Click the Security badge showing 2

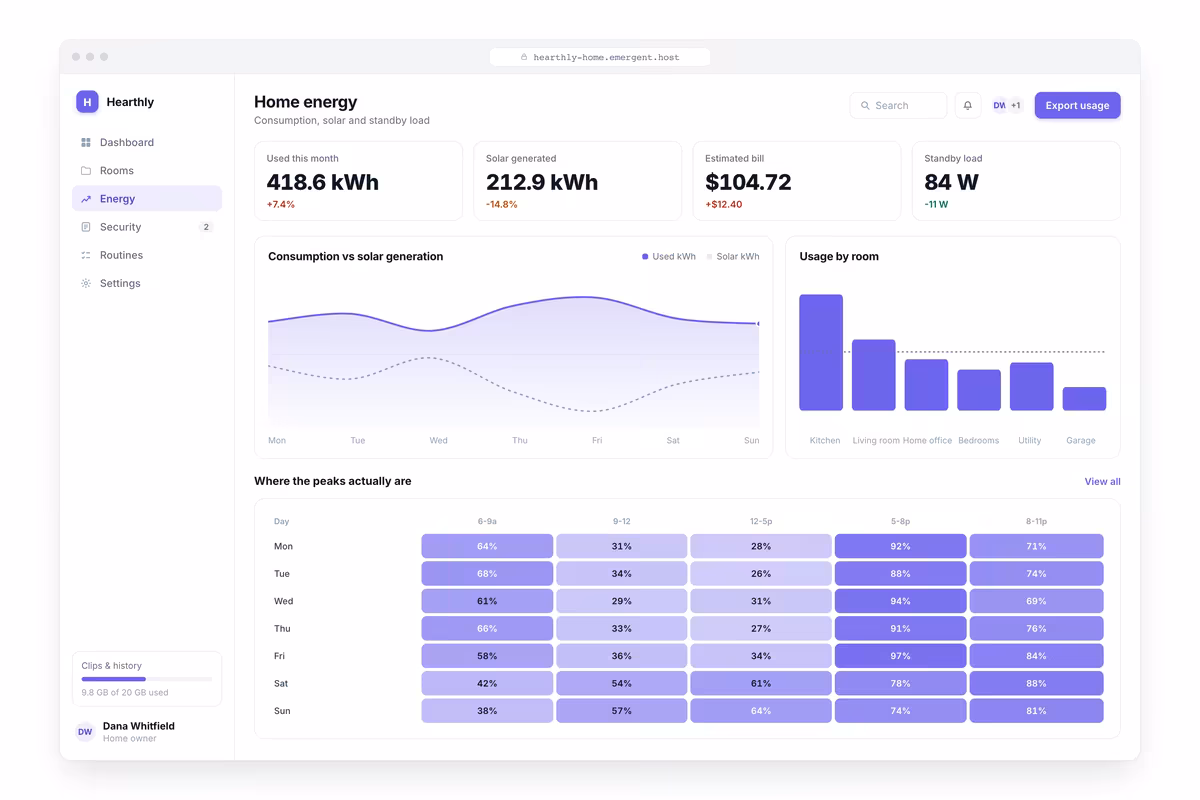(x=206, y=227)
